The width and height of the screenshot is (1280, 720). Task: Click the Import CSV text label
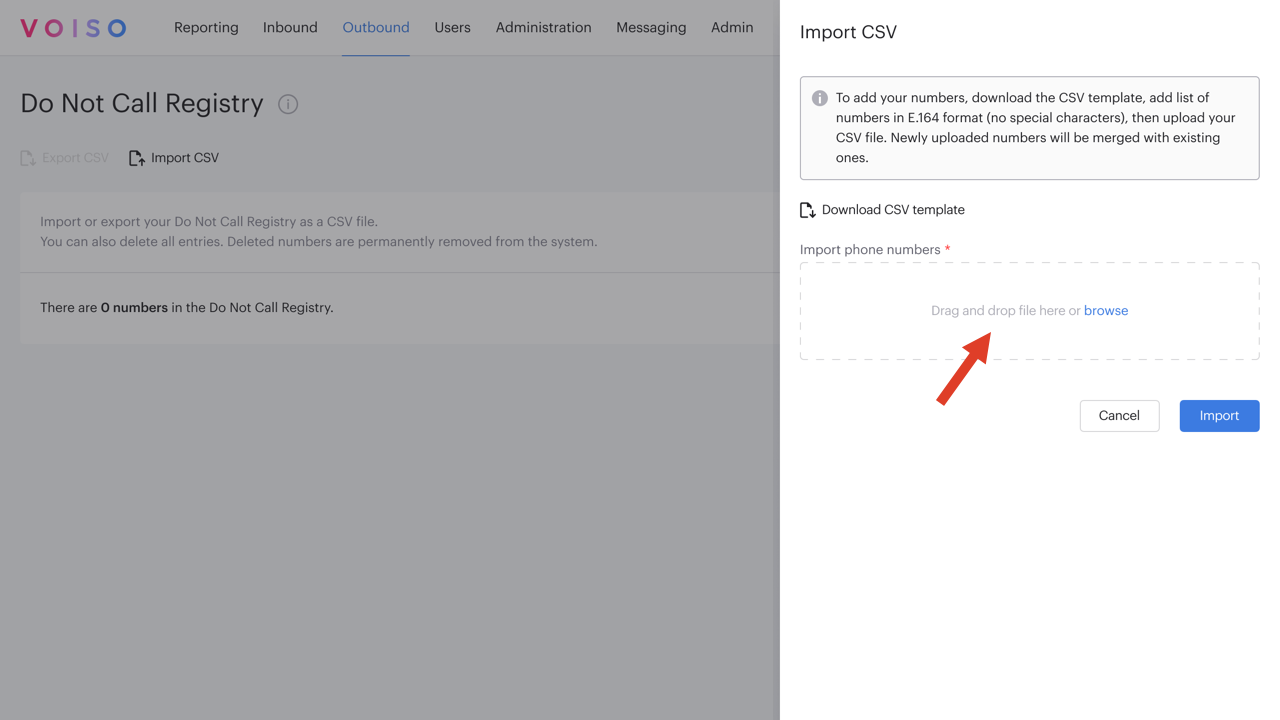(x=183, y=157)
